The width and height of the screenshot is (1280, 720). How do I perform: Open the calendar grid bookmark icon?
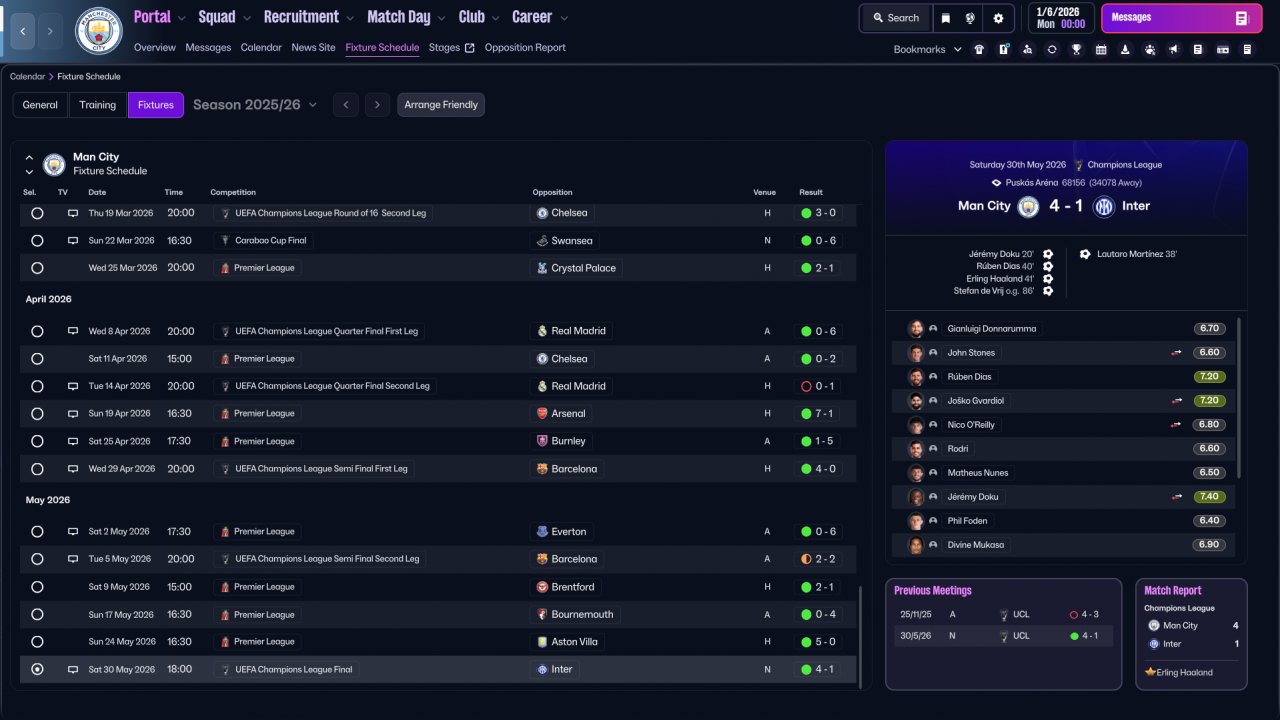click(1101, 49)
